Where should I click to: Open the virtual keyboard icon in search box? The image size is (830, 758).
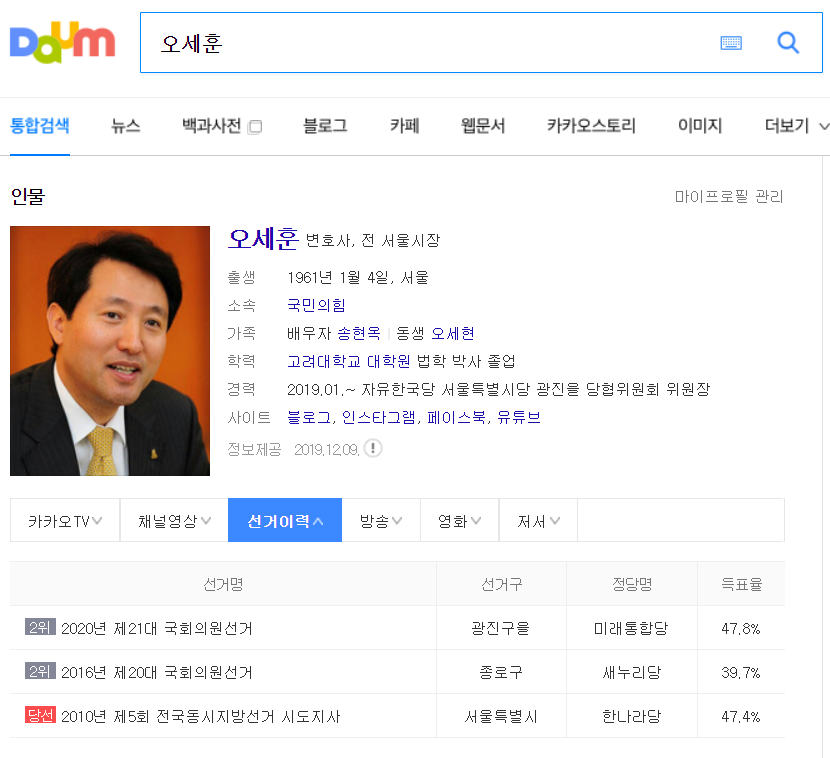pyautogui.click(x=731, y=43)
